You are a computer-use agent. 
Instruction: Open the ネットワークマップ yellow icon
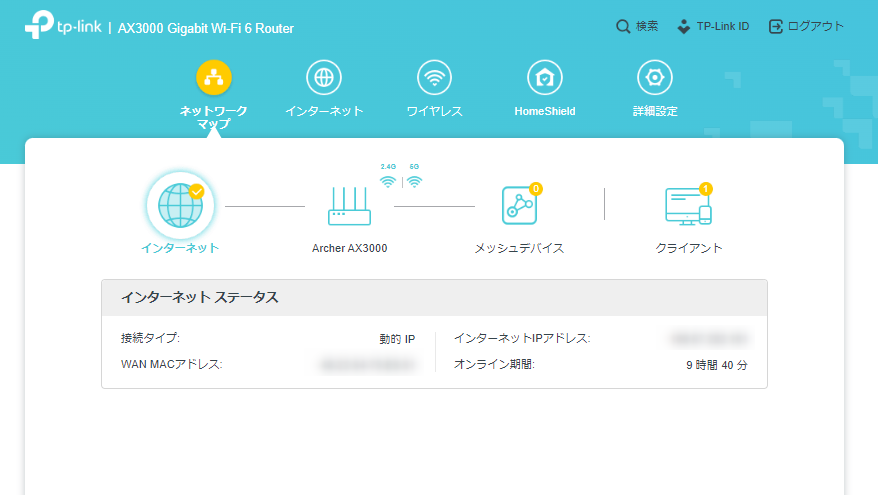pos(213,77)
